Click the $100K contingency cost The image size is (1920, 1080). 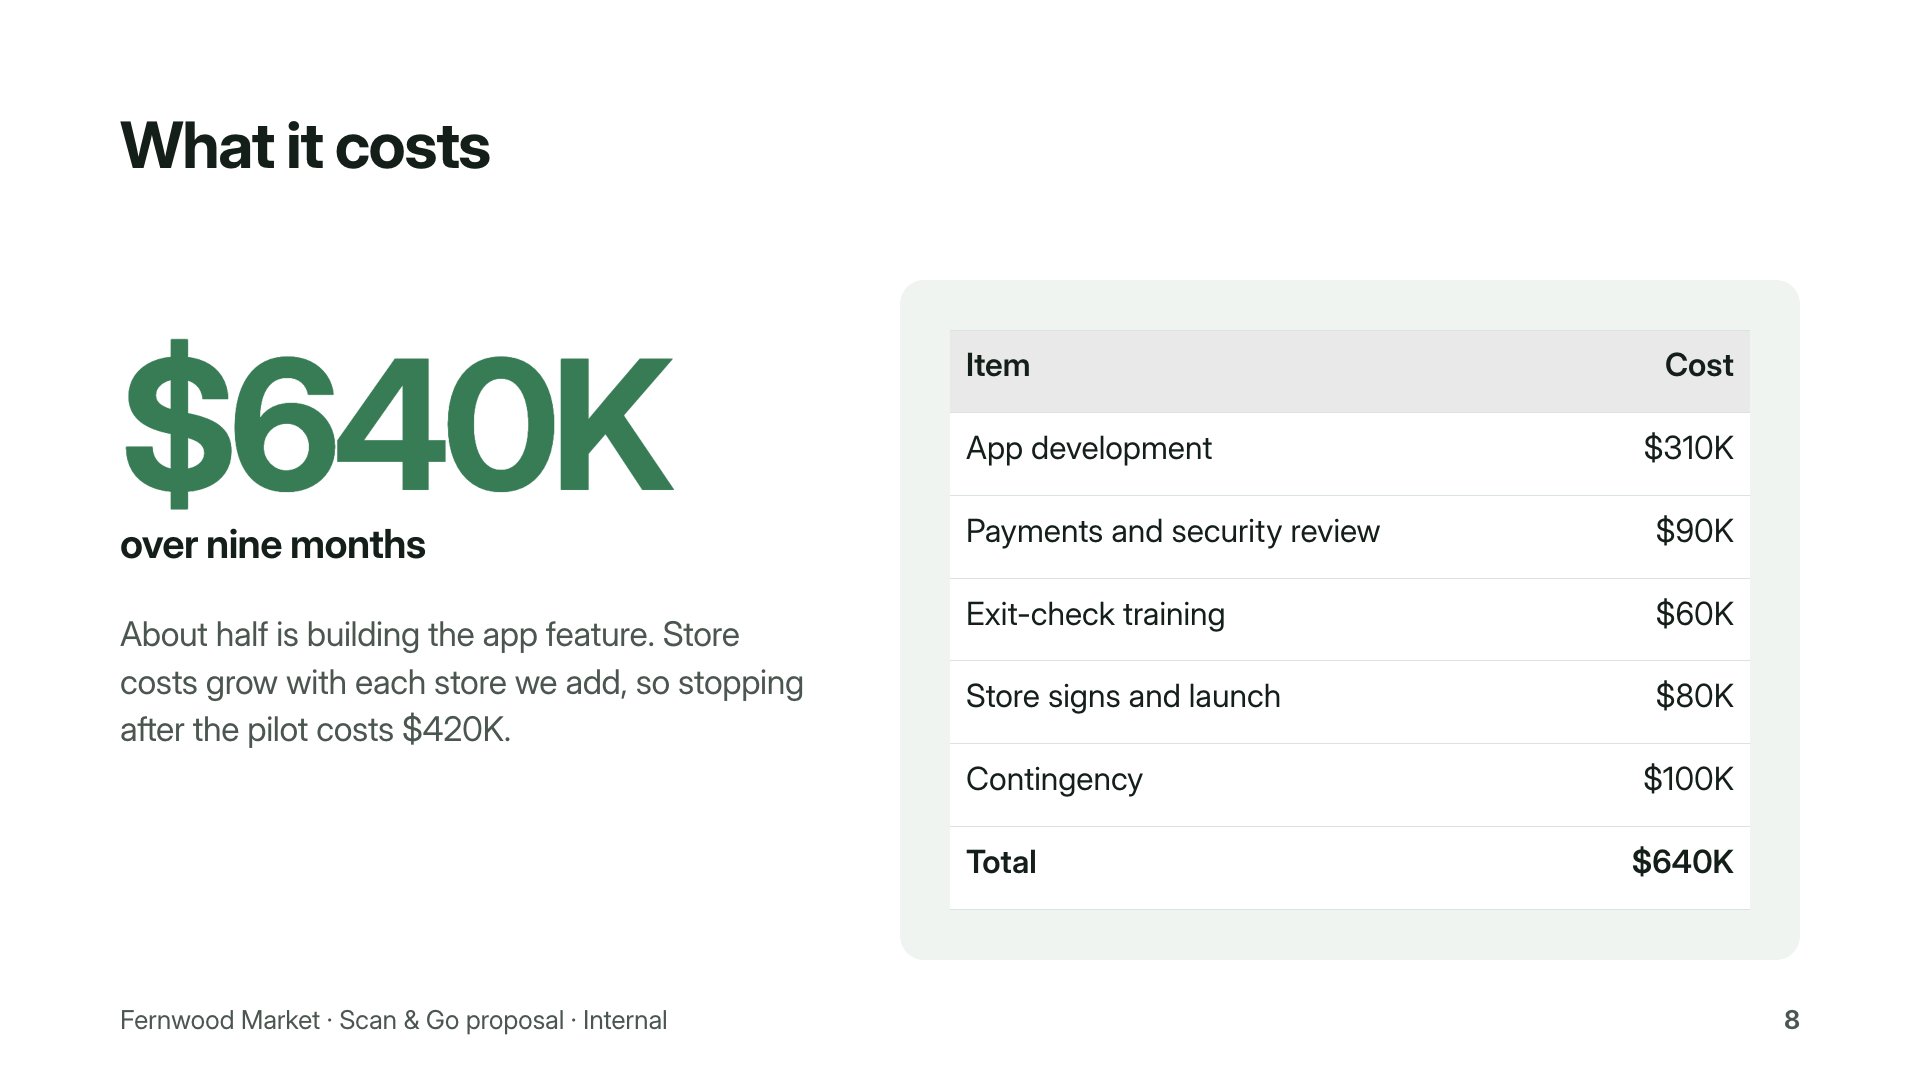[1688, 779]
